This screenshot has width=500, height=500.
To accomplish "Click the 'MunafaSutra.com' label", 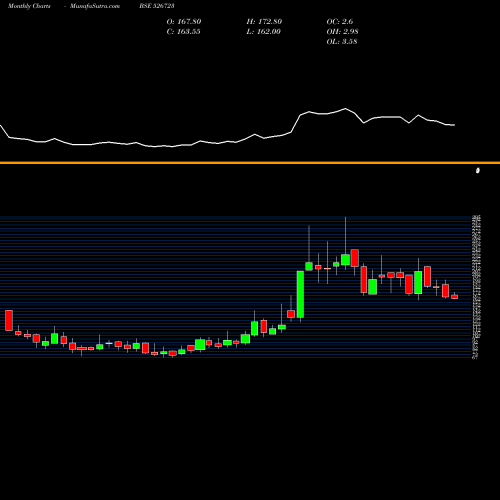I will (x=95, y=6).
